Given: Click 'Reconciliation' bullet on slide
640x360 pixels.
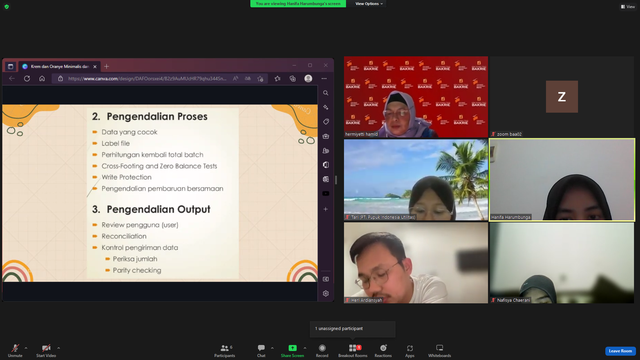Looking at the screenshot, I should point(124,236).
